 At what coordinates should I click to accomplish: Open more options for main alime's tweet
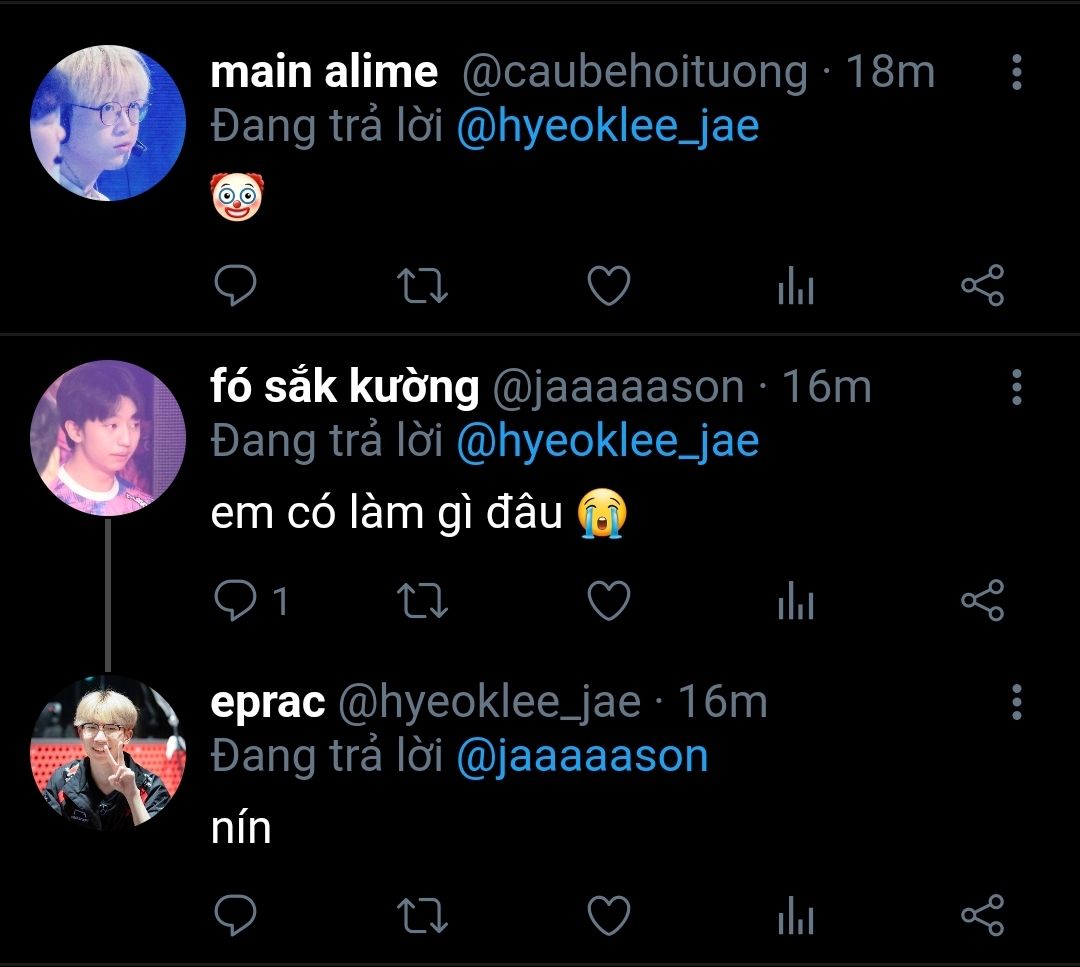[x=1017, y=72]
